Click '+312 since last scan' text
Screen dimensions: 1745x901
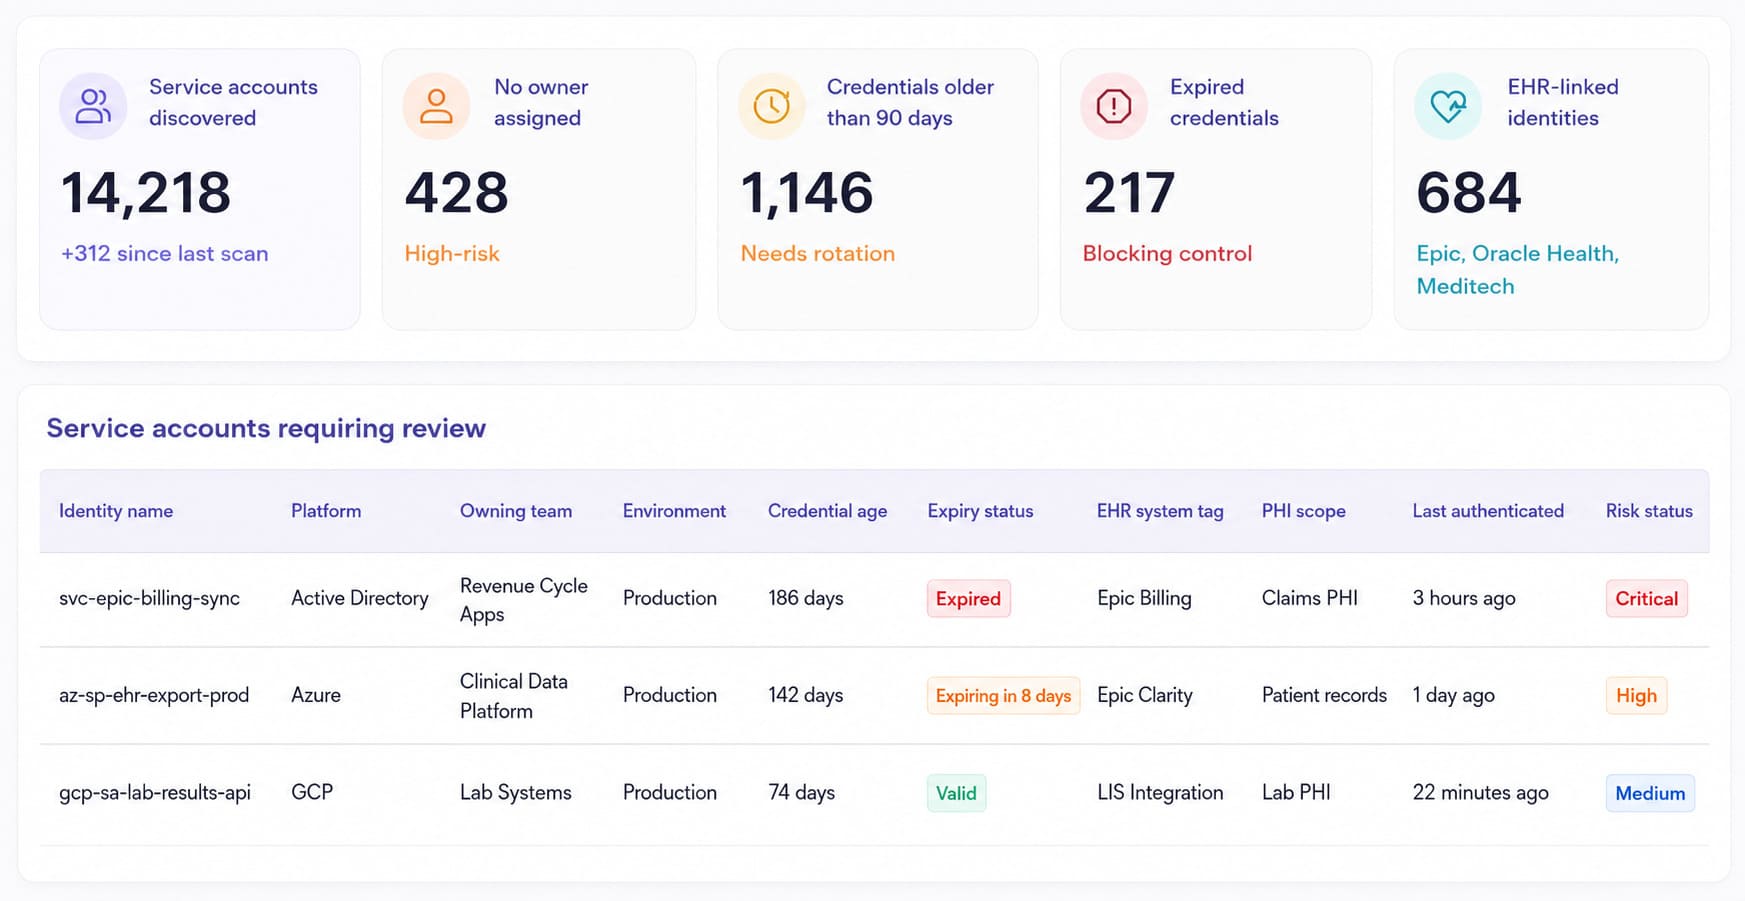pos(165,254)
